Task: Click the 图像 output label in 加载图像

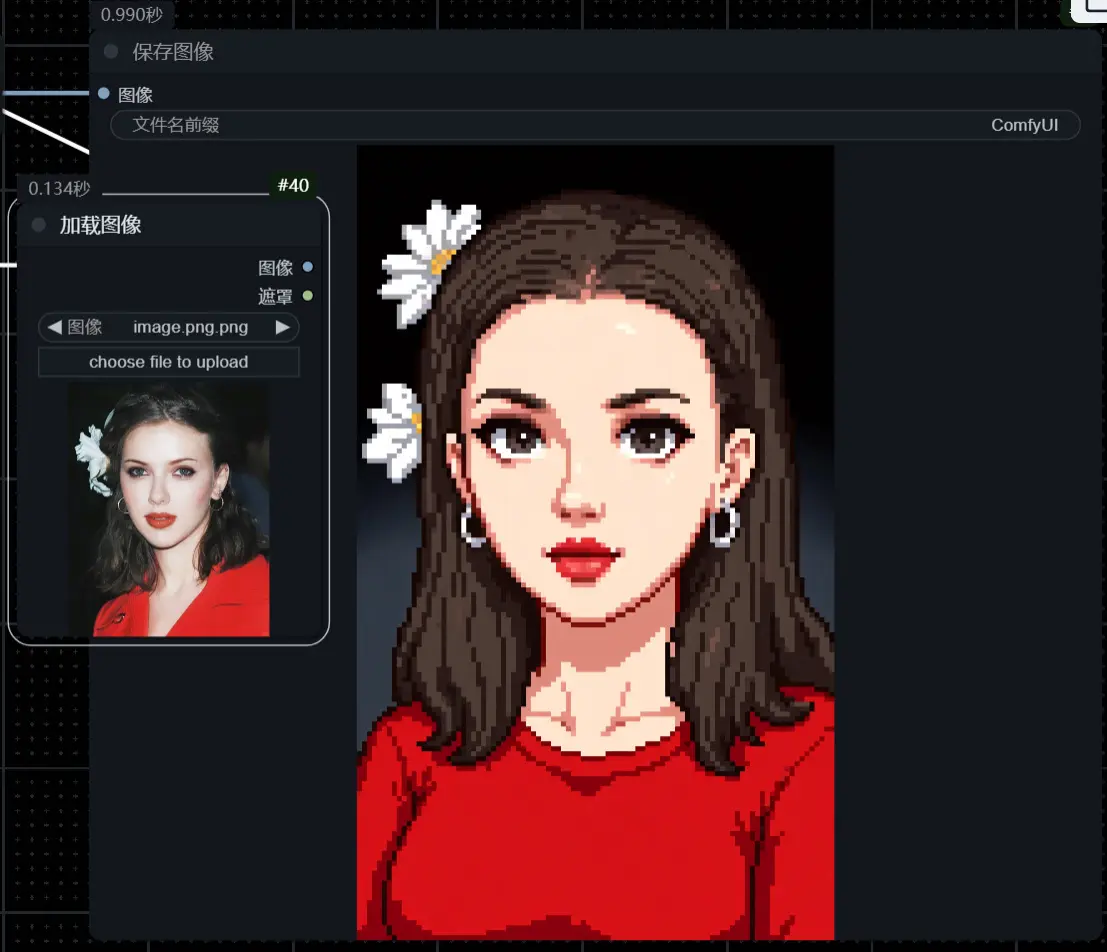Action: coord(275,267)
